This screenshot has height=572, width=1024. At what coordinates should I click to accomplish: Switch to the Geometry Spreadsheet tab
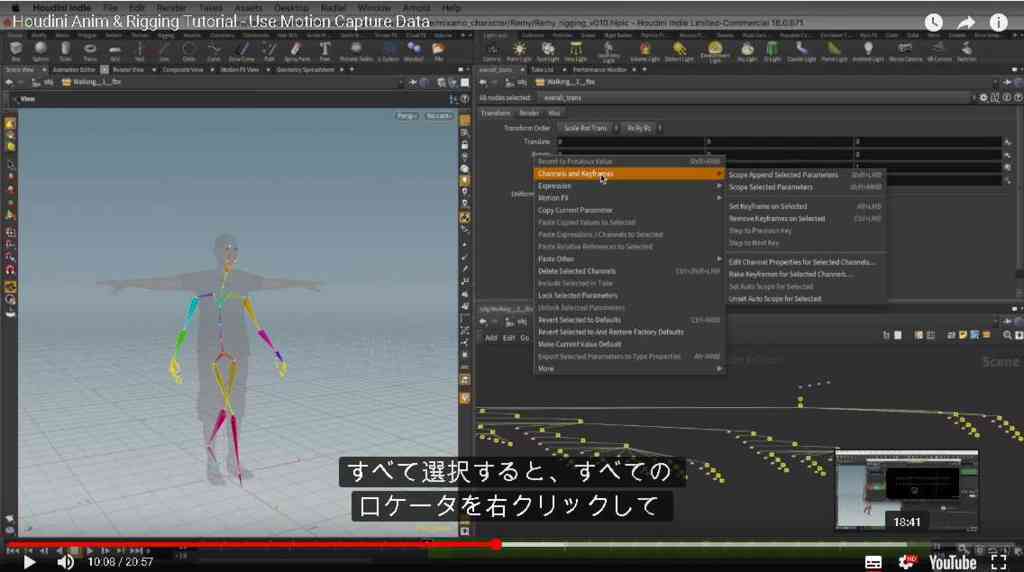pos(307,69)
